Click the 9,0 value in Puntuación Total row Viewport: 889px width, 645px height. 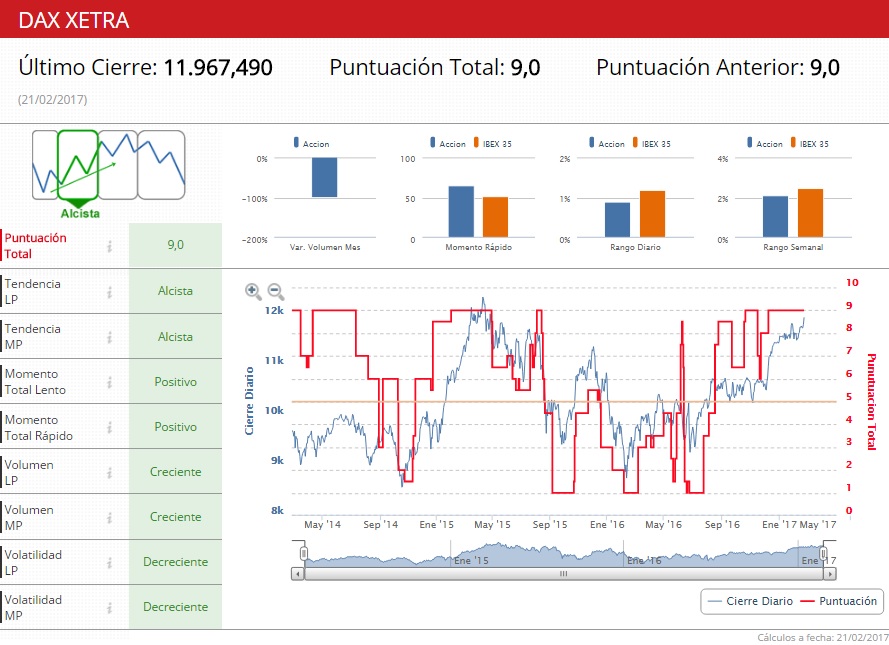(175, 245)
